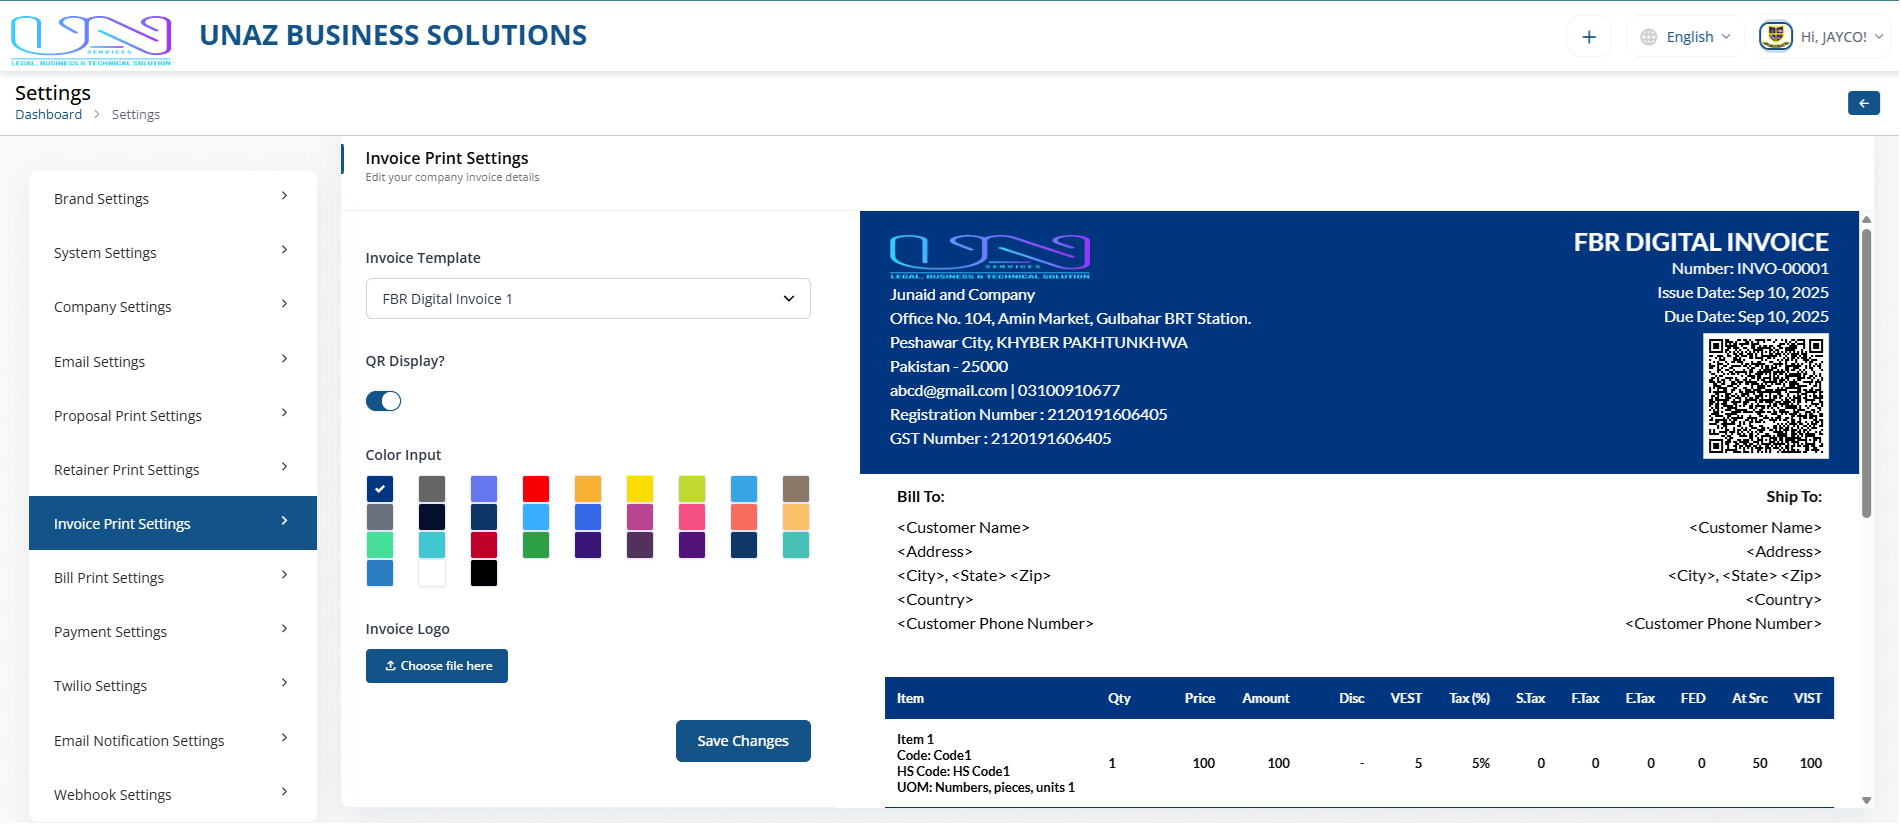1901x826 pixels.
Task: Open Brand Settings section
Action: [172, 199]
